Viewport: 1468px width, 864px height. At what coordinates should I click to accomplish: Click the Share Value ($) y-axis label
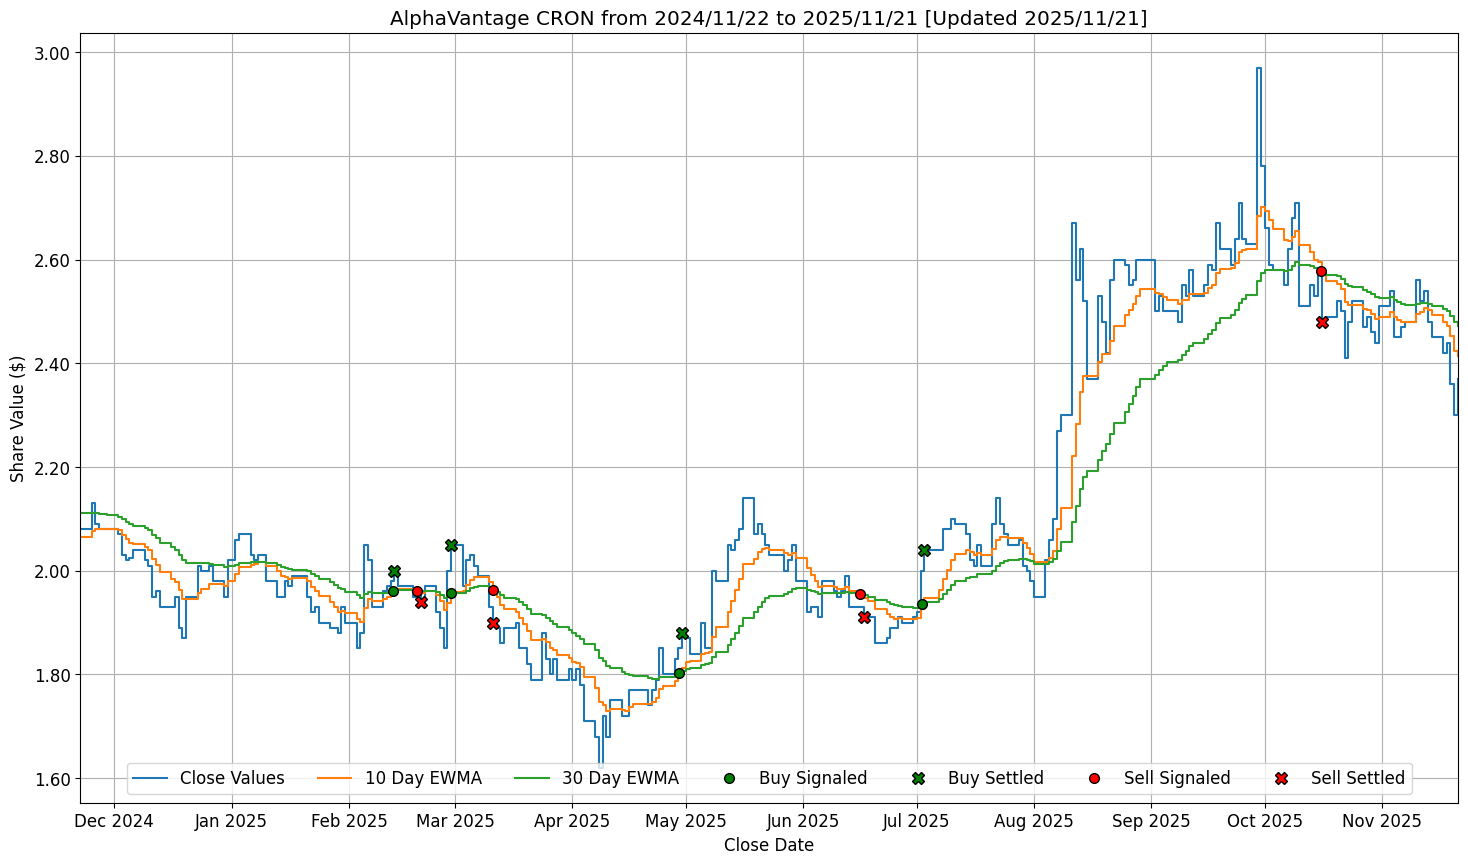[18, 418]
